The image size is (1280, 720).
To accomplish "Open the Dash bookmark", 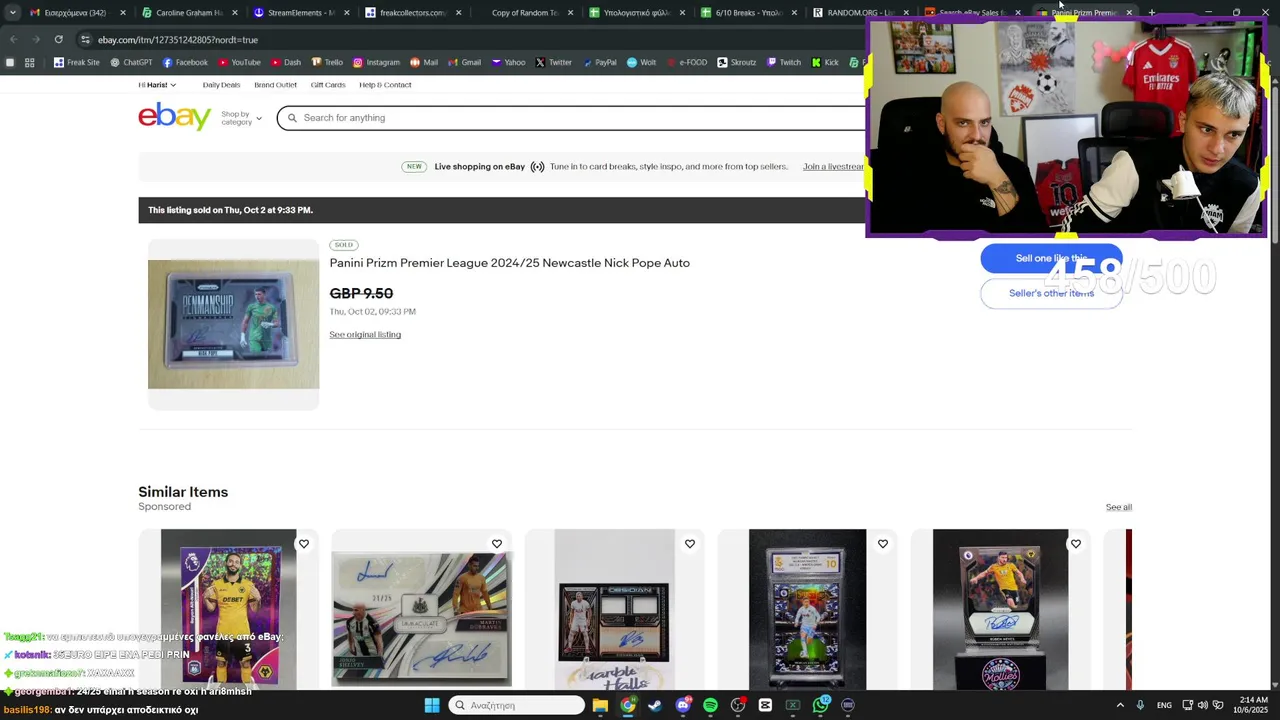I will 285,62.
